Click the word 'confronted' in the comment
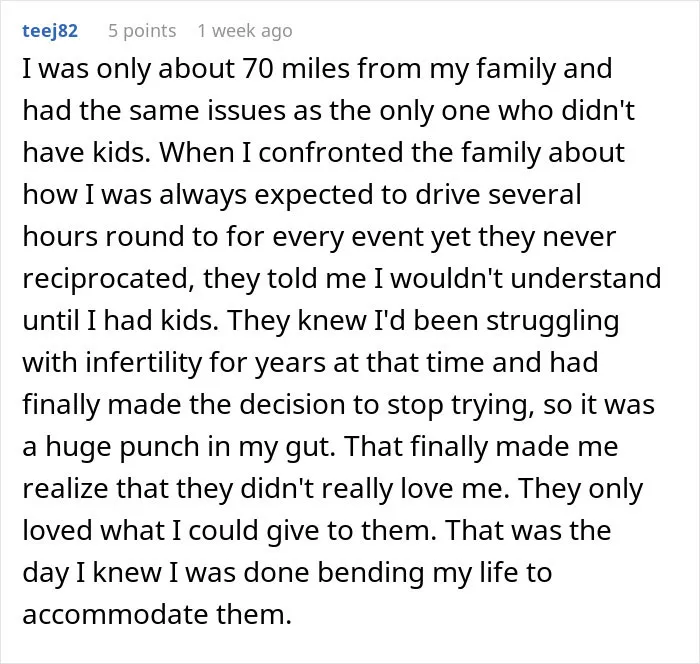The image size is (700, 664). (x=331, y=153)
